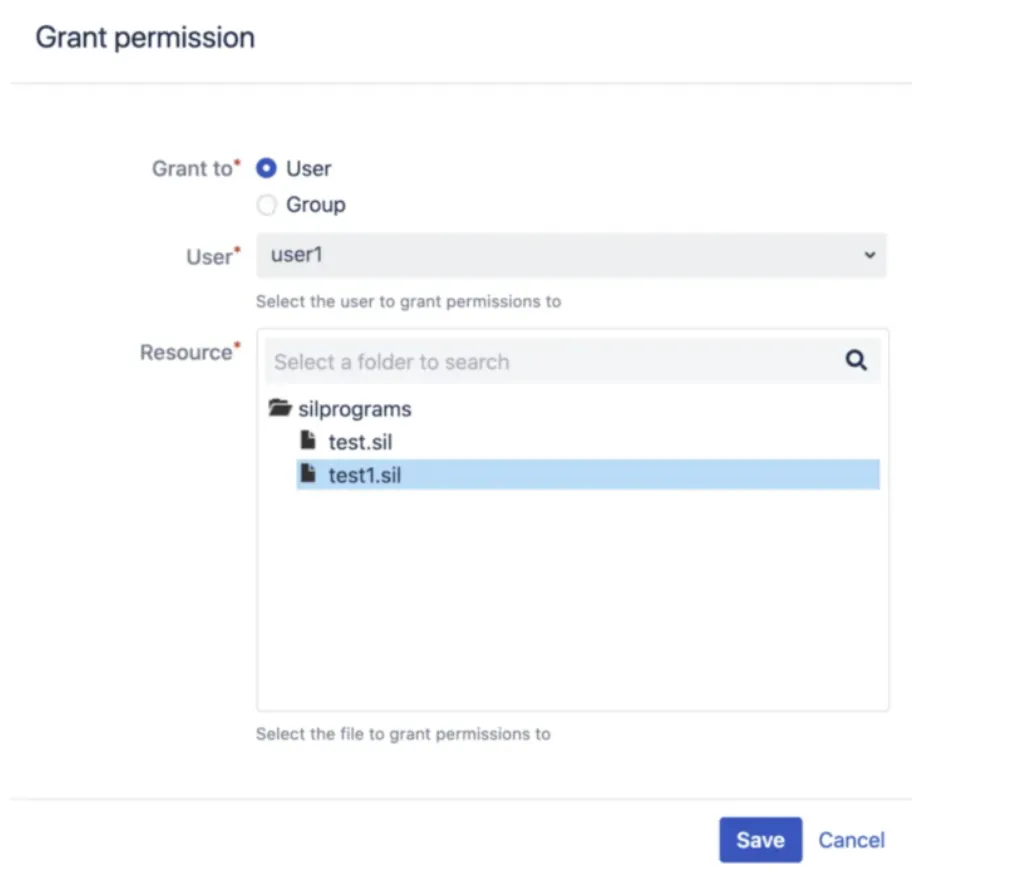The image size is (1014, 878).
Task: Open the user1 dropdown
Action: (571, 255)
